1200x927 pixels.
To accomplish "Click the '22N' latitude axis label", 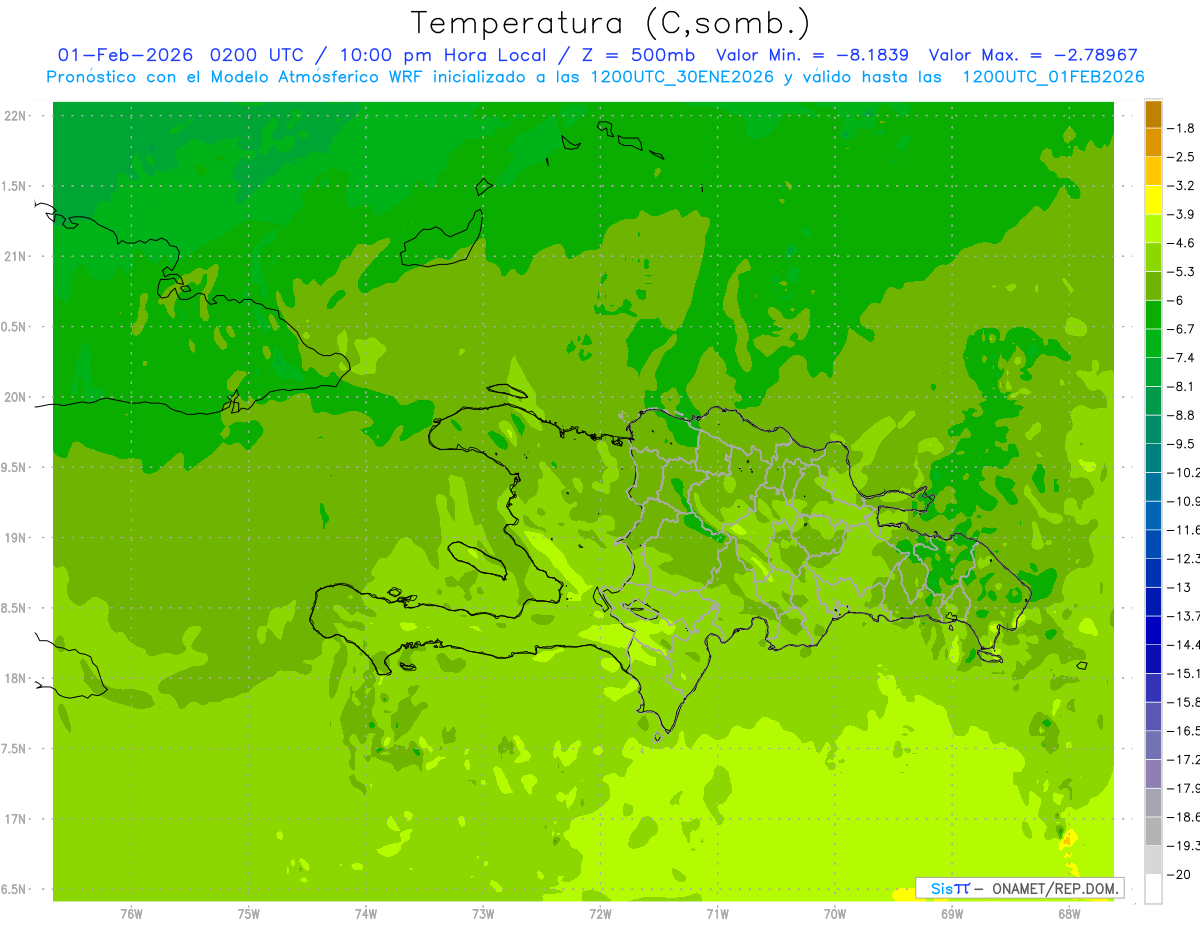I will (14, 116).
